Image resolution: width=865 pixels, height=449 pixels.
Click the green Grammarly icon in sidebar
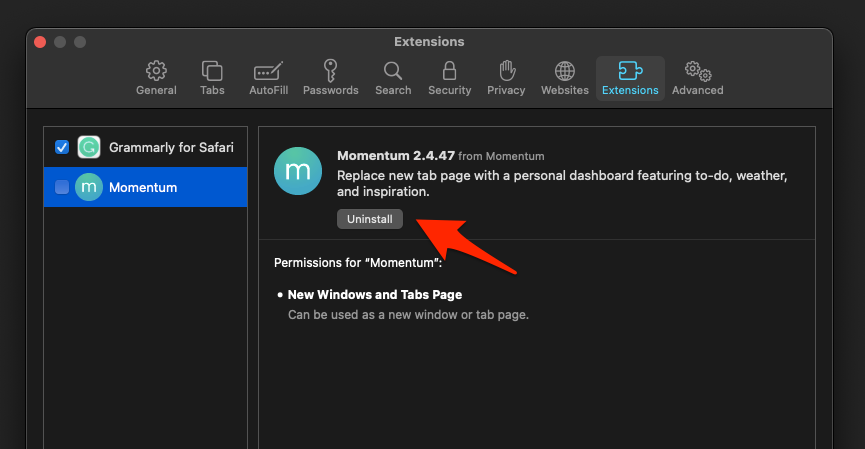point(90,147)
